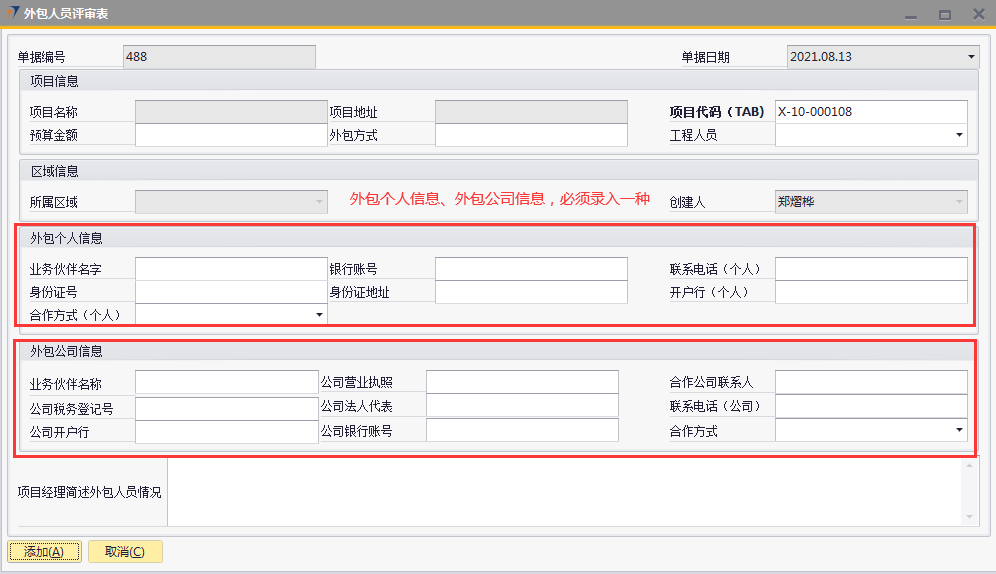The image size is (996, 574).
Task: Expand the 工程人员 dropdown
Action: tap(959, 135)
